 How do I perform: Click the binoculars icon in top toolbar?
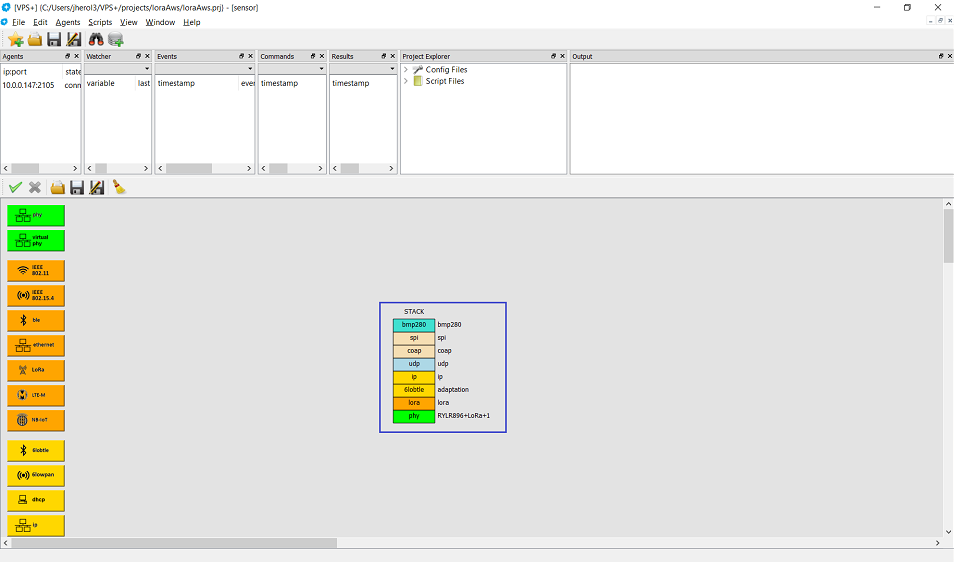(x=97, y=39)
